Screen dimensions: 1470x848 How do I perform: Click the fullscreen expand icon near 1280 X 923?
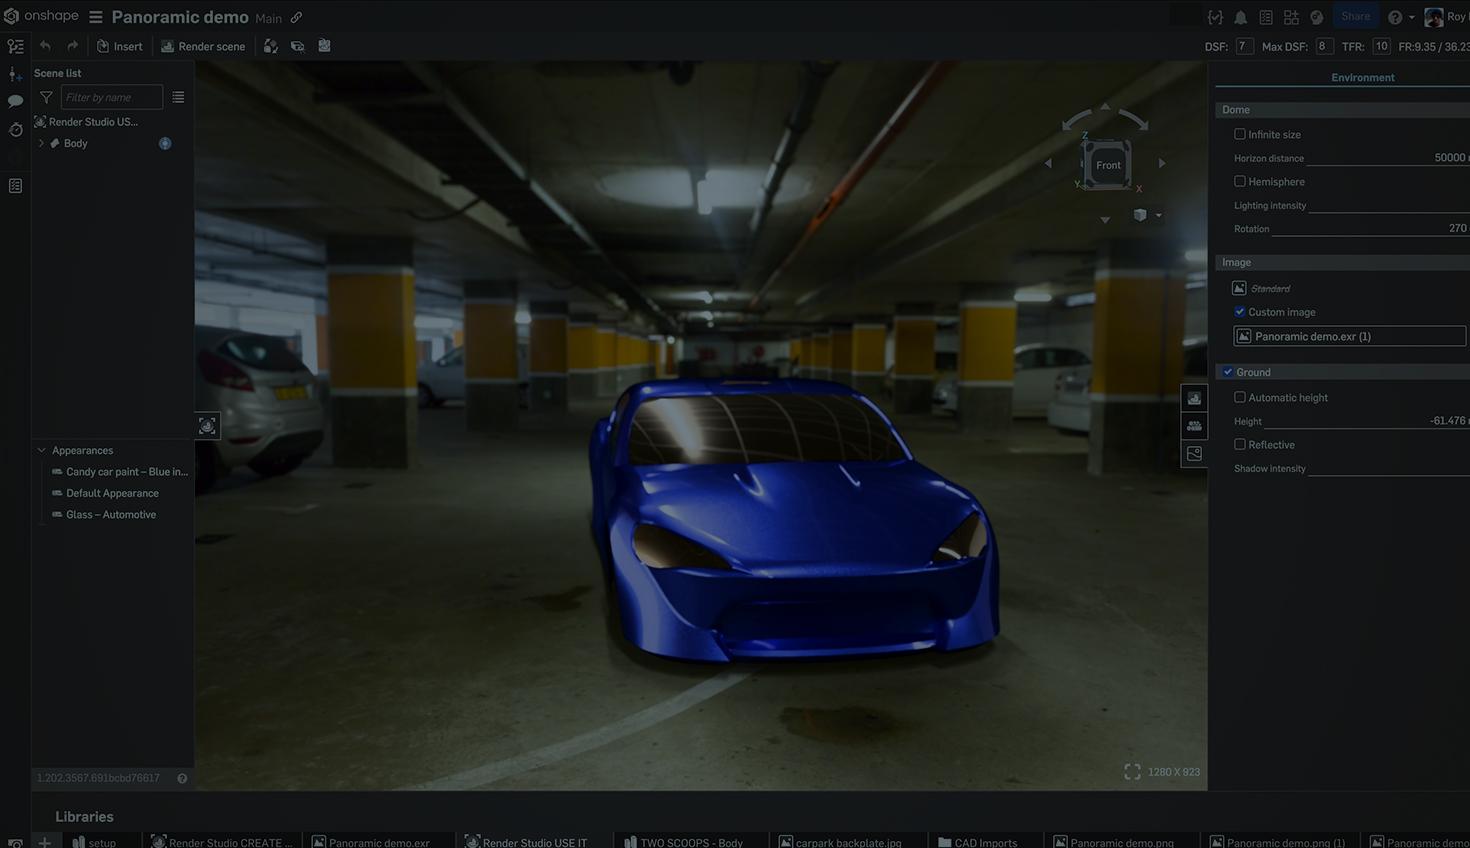1131,771
